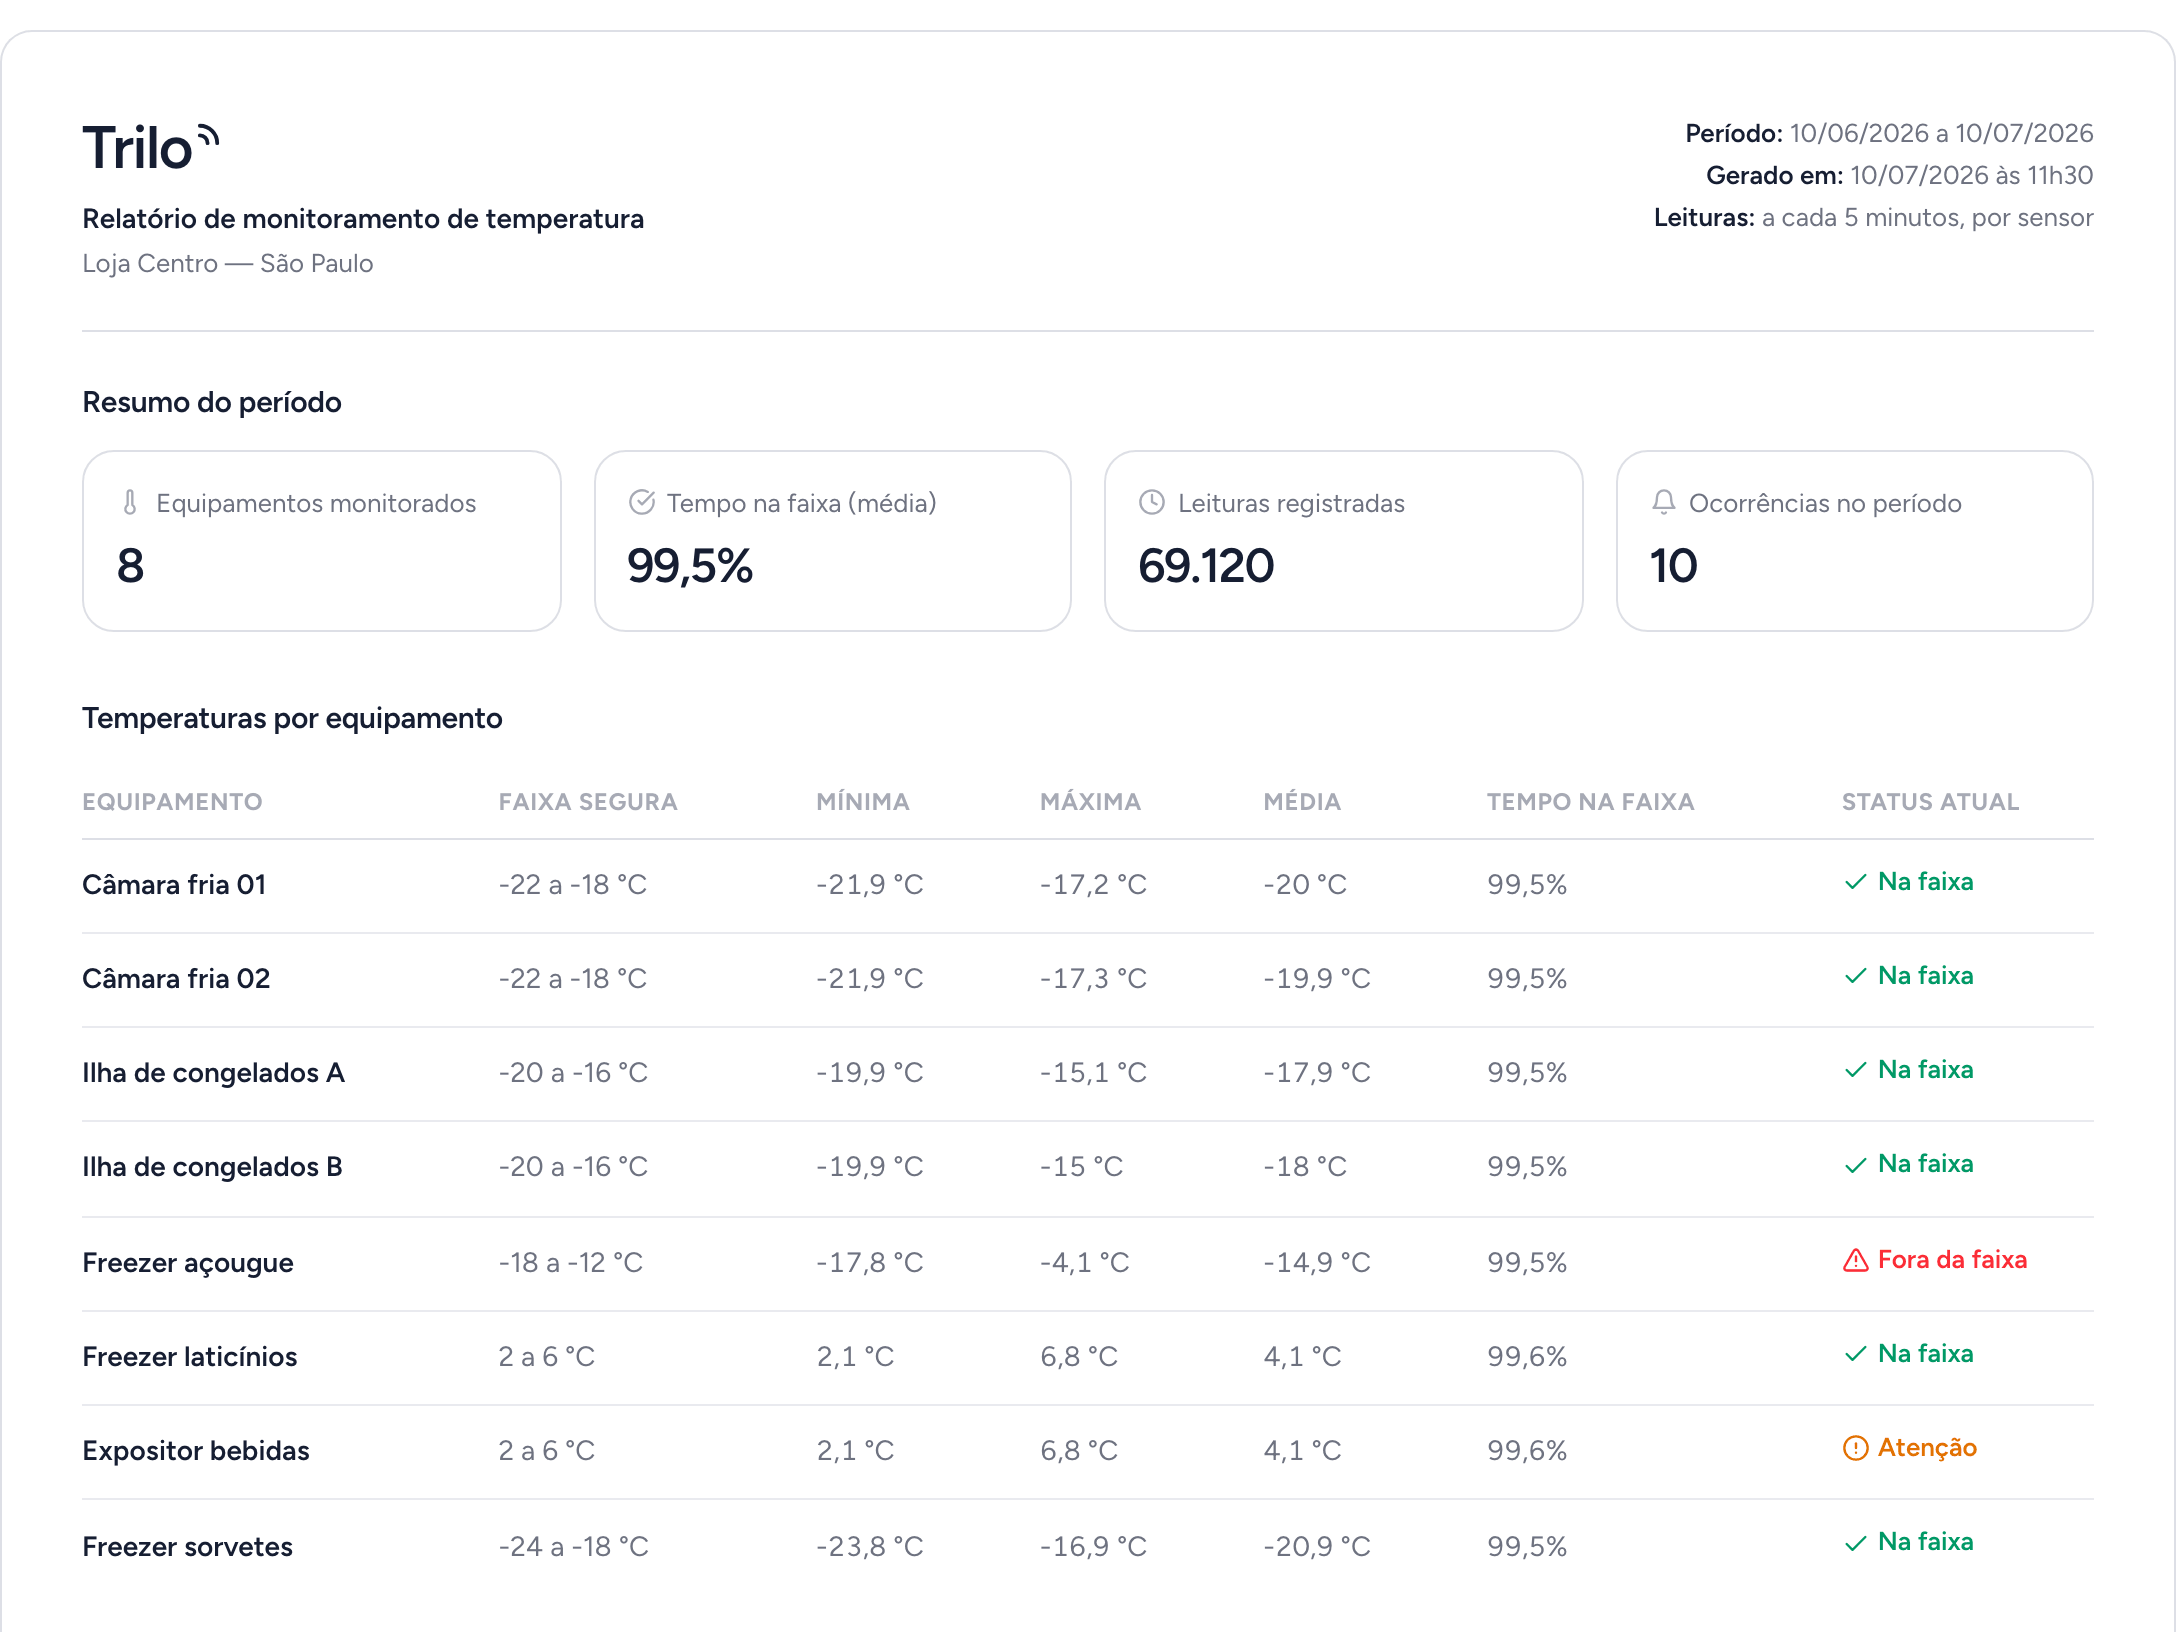Click the Faixa segura column header

[x=588, y=802]
